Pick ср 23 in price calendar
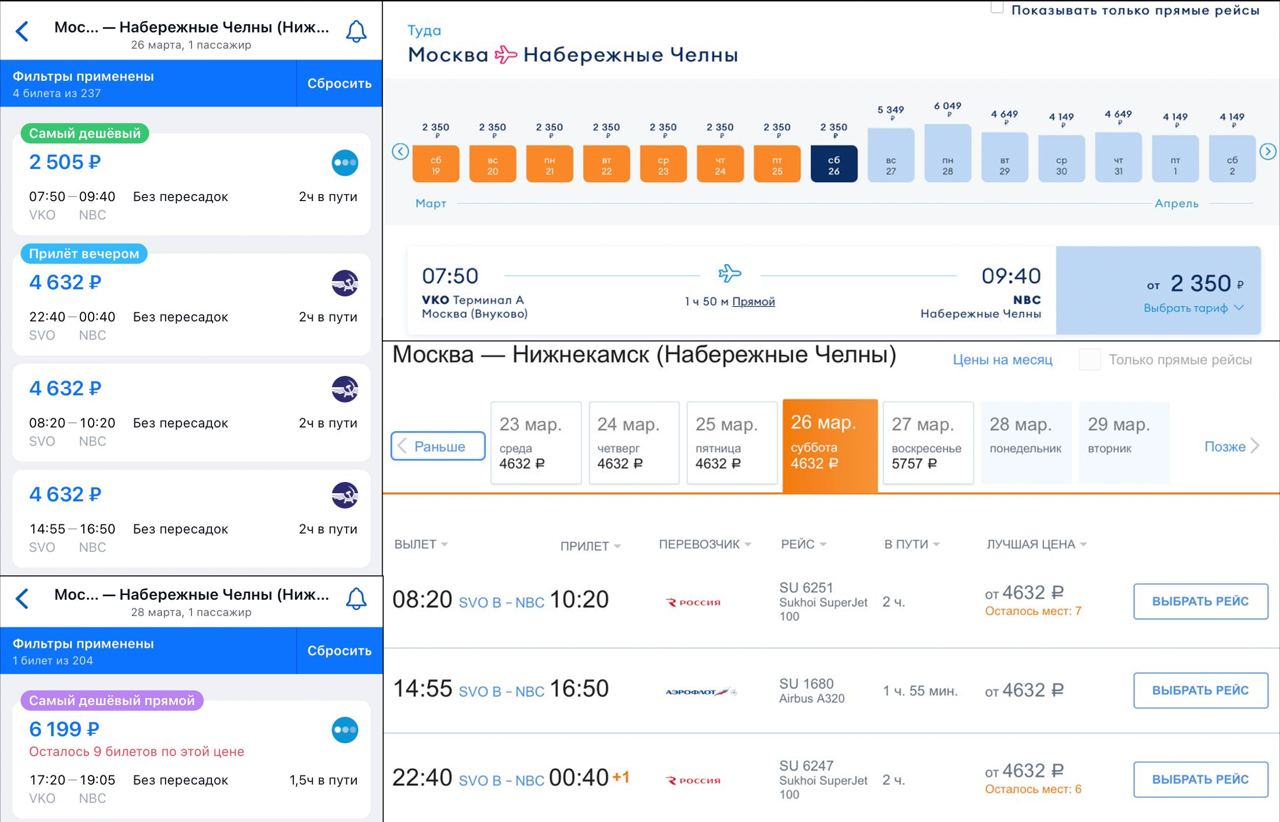Screen dimensions: 1280x822 [664, 164]
